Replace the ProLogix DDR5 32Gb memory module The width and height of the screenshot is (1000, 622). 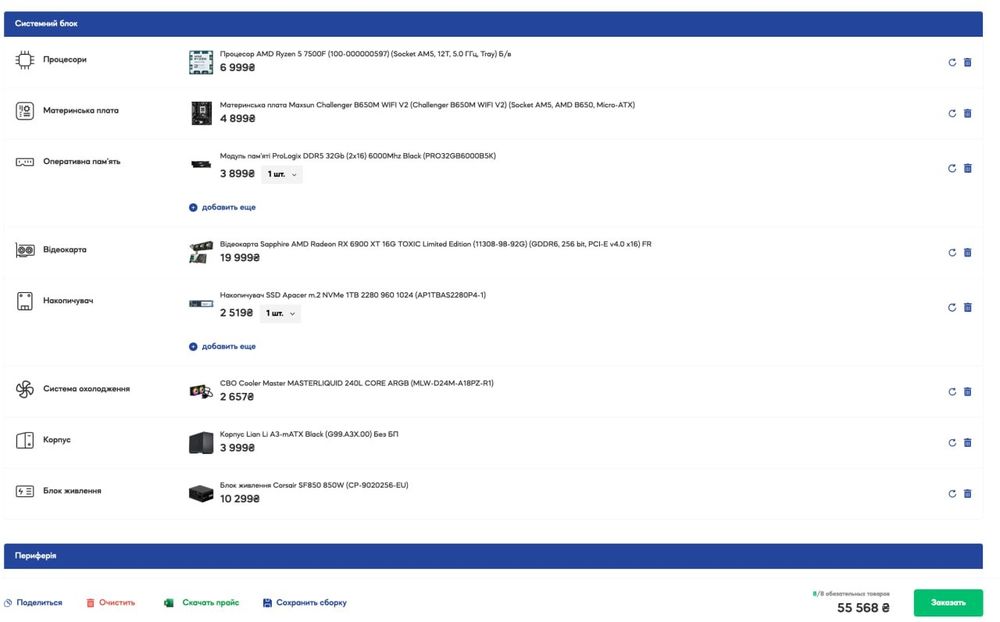tap(952, 168)
